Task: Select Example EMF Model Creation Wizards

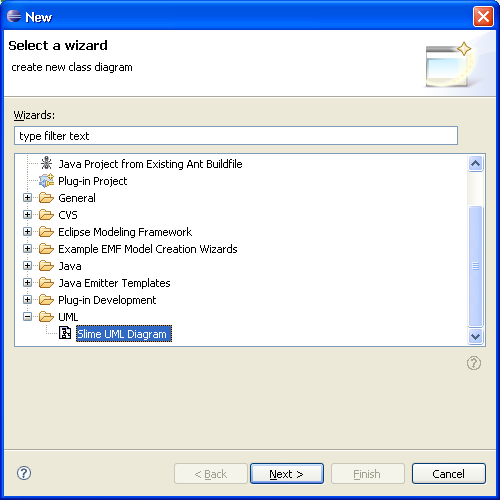Action: point(148,249)
